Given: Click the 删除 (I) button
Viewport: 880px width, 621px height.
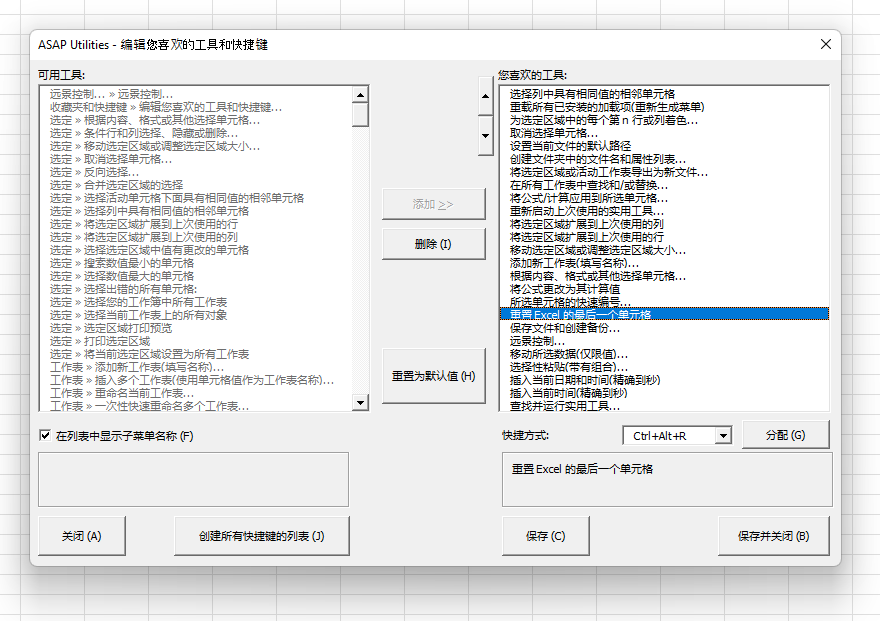Looking at the screenshot, I should (x=433, y=244).
